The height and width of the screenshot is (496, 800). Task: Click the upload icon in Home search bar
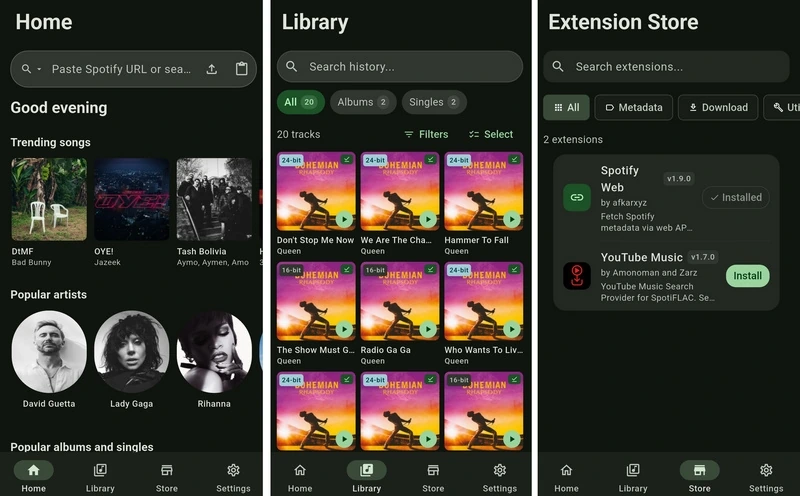212,69
